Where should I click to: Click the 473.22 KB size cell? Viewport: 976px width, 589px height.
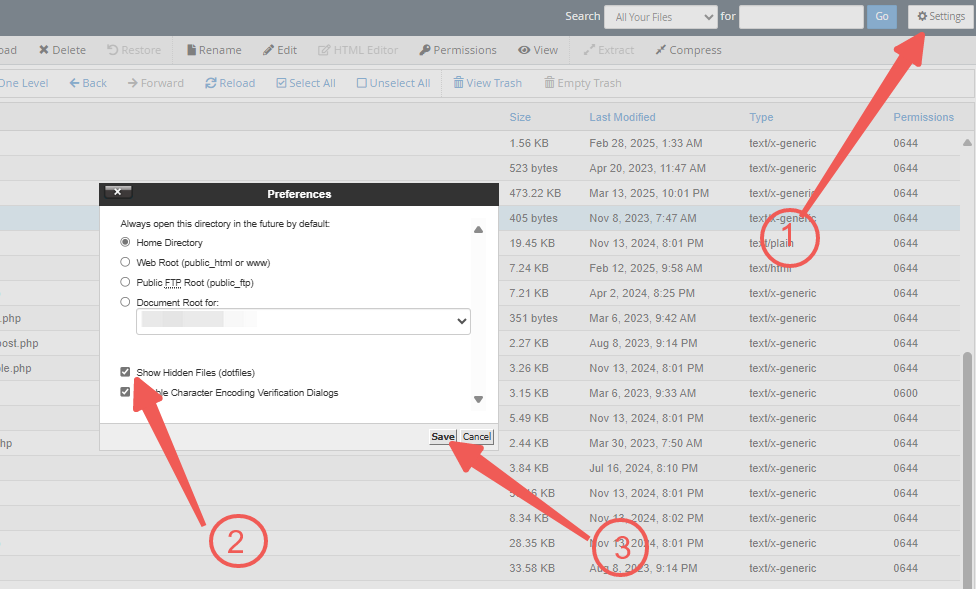click(535, 193)
